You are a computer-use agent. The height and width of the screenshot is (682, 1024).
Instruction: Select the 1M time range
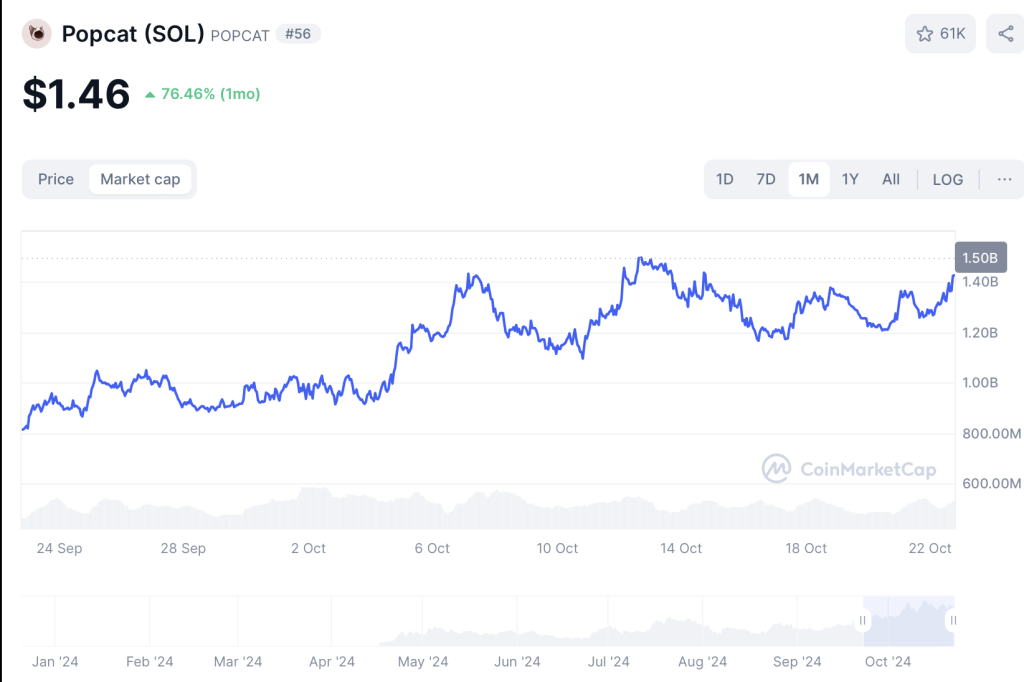(x=808, y=179)
